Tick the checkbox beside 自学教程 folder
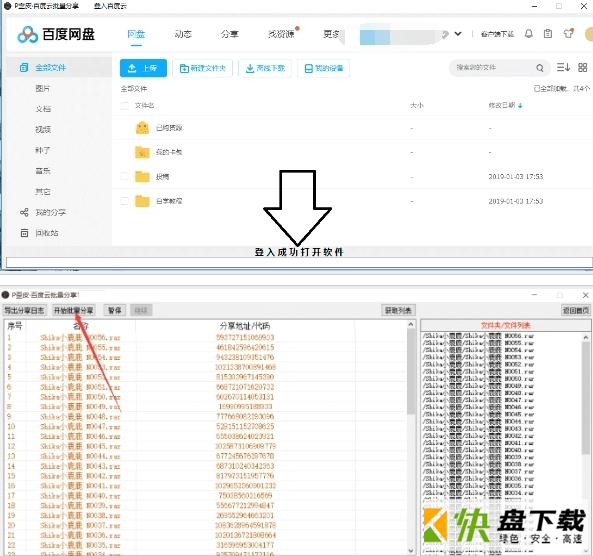 [124, 201]
